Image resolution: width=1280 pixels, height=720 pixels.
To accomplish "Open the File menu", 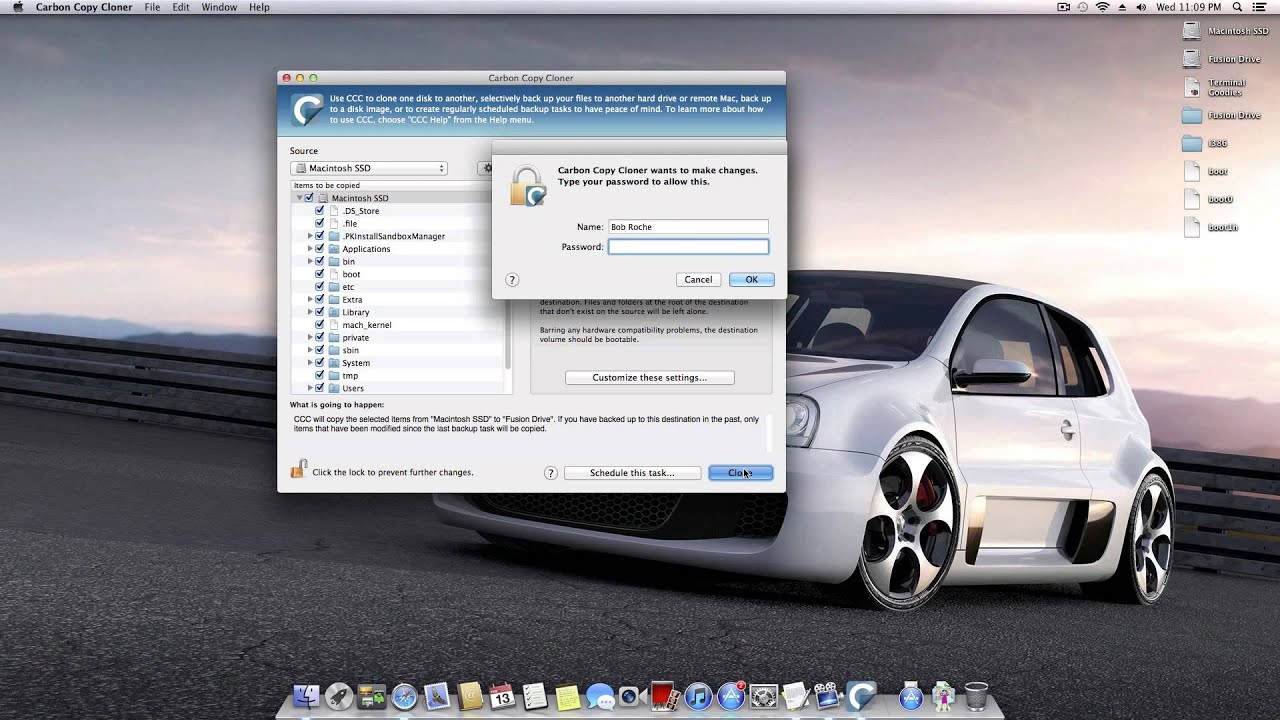I will coord(152,7).
